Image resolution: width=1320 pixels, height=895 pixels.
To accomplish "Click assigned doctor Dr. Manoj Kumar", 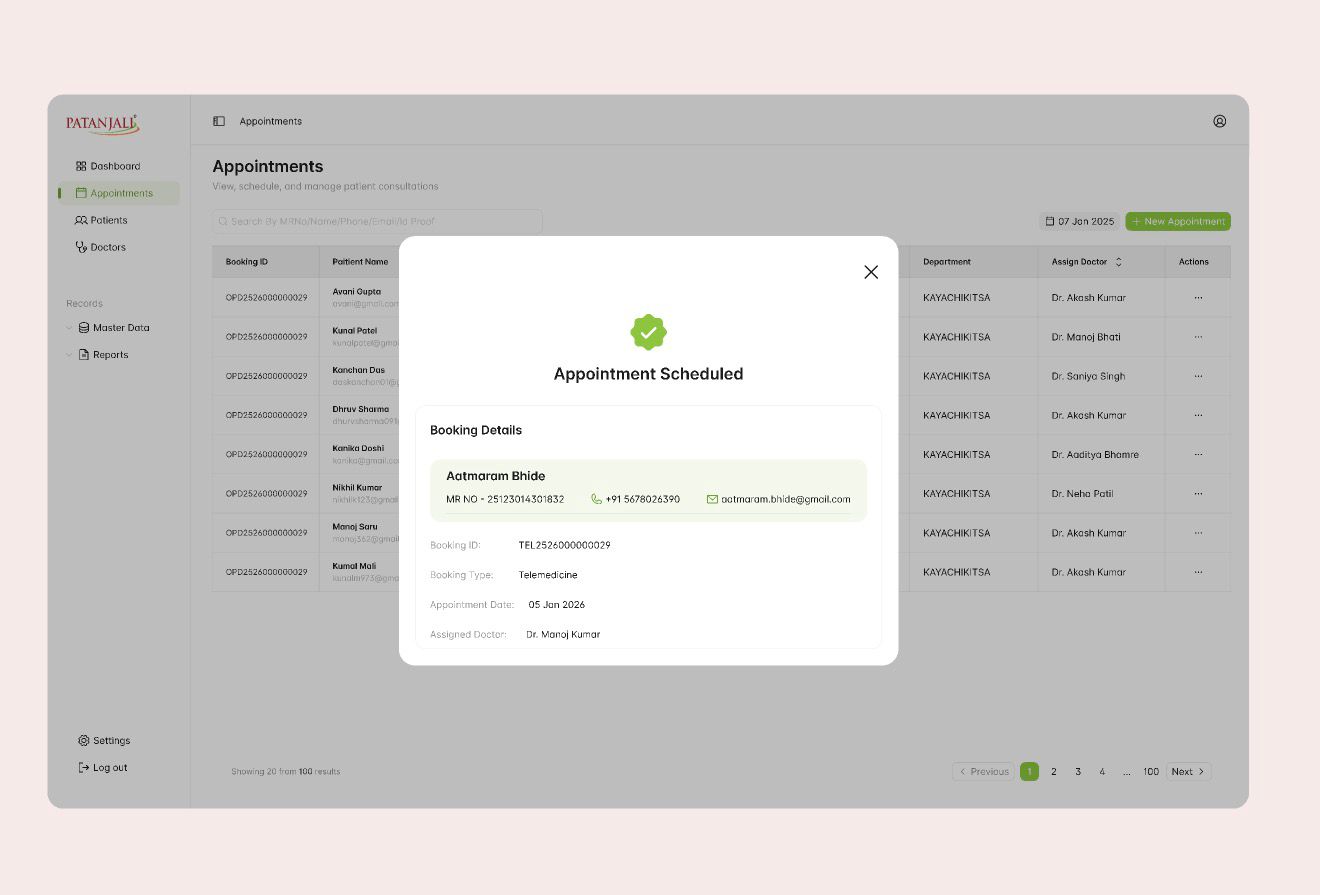I will point(563,635).
